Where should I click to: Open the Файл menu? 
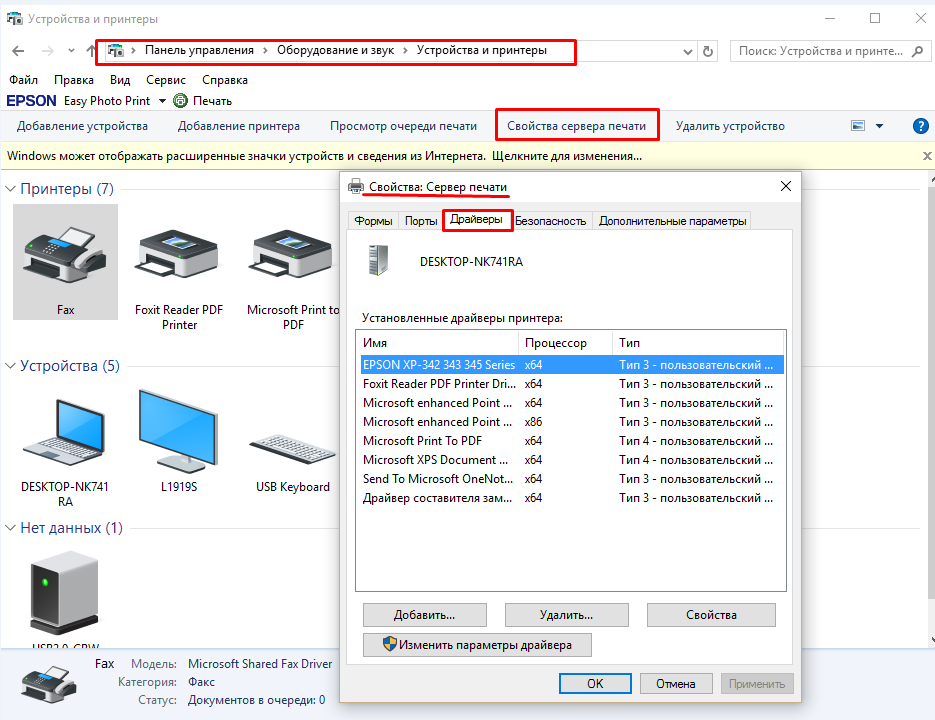pos(23,80)
